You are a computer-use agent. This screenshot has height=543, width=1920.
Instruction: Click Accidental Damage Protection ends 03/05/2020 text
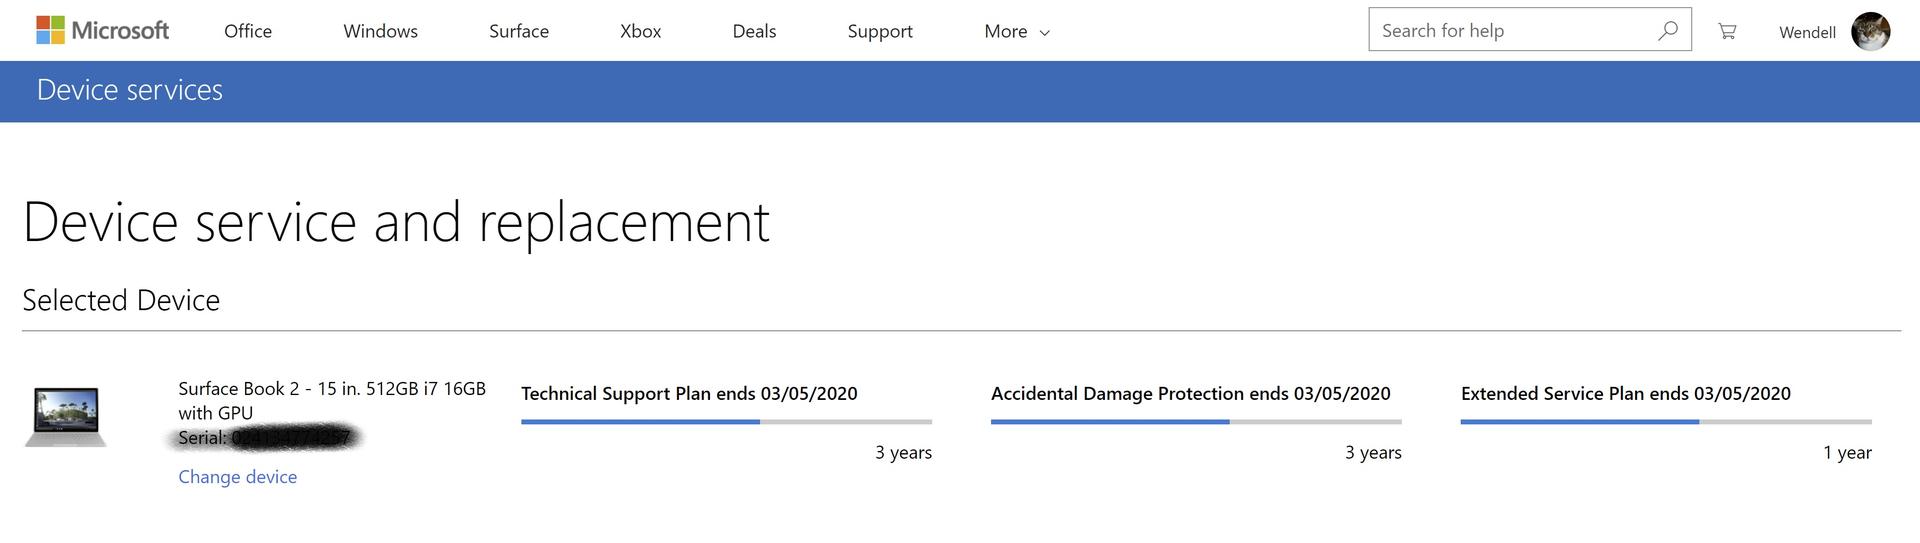[x=1191, y=394]
